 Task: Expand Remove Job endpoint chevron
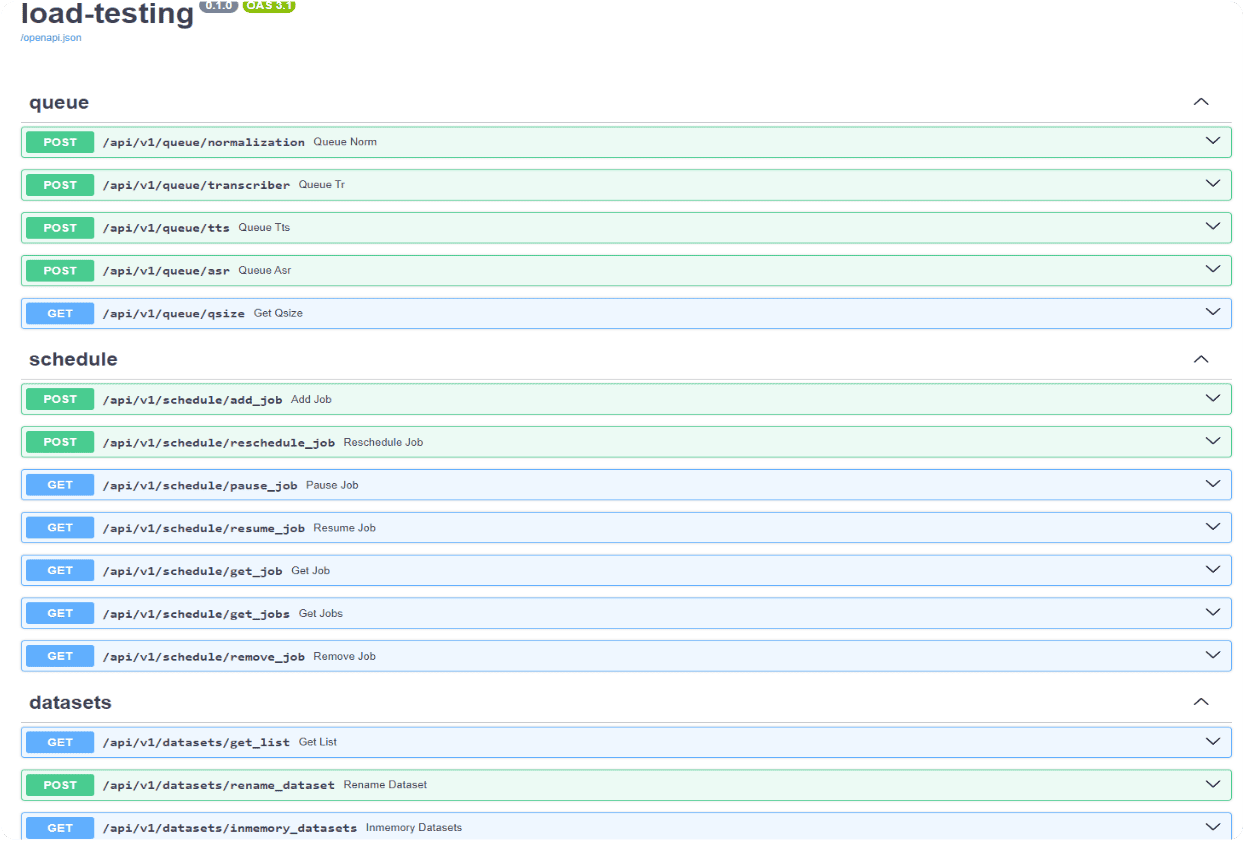1212,656
